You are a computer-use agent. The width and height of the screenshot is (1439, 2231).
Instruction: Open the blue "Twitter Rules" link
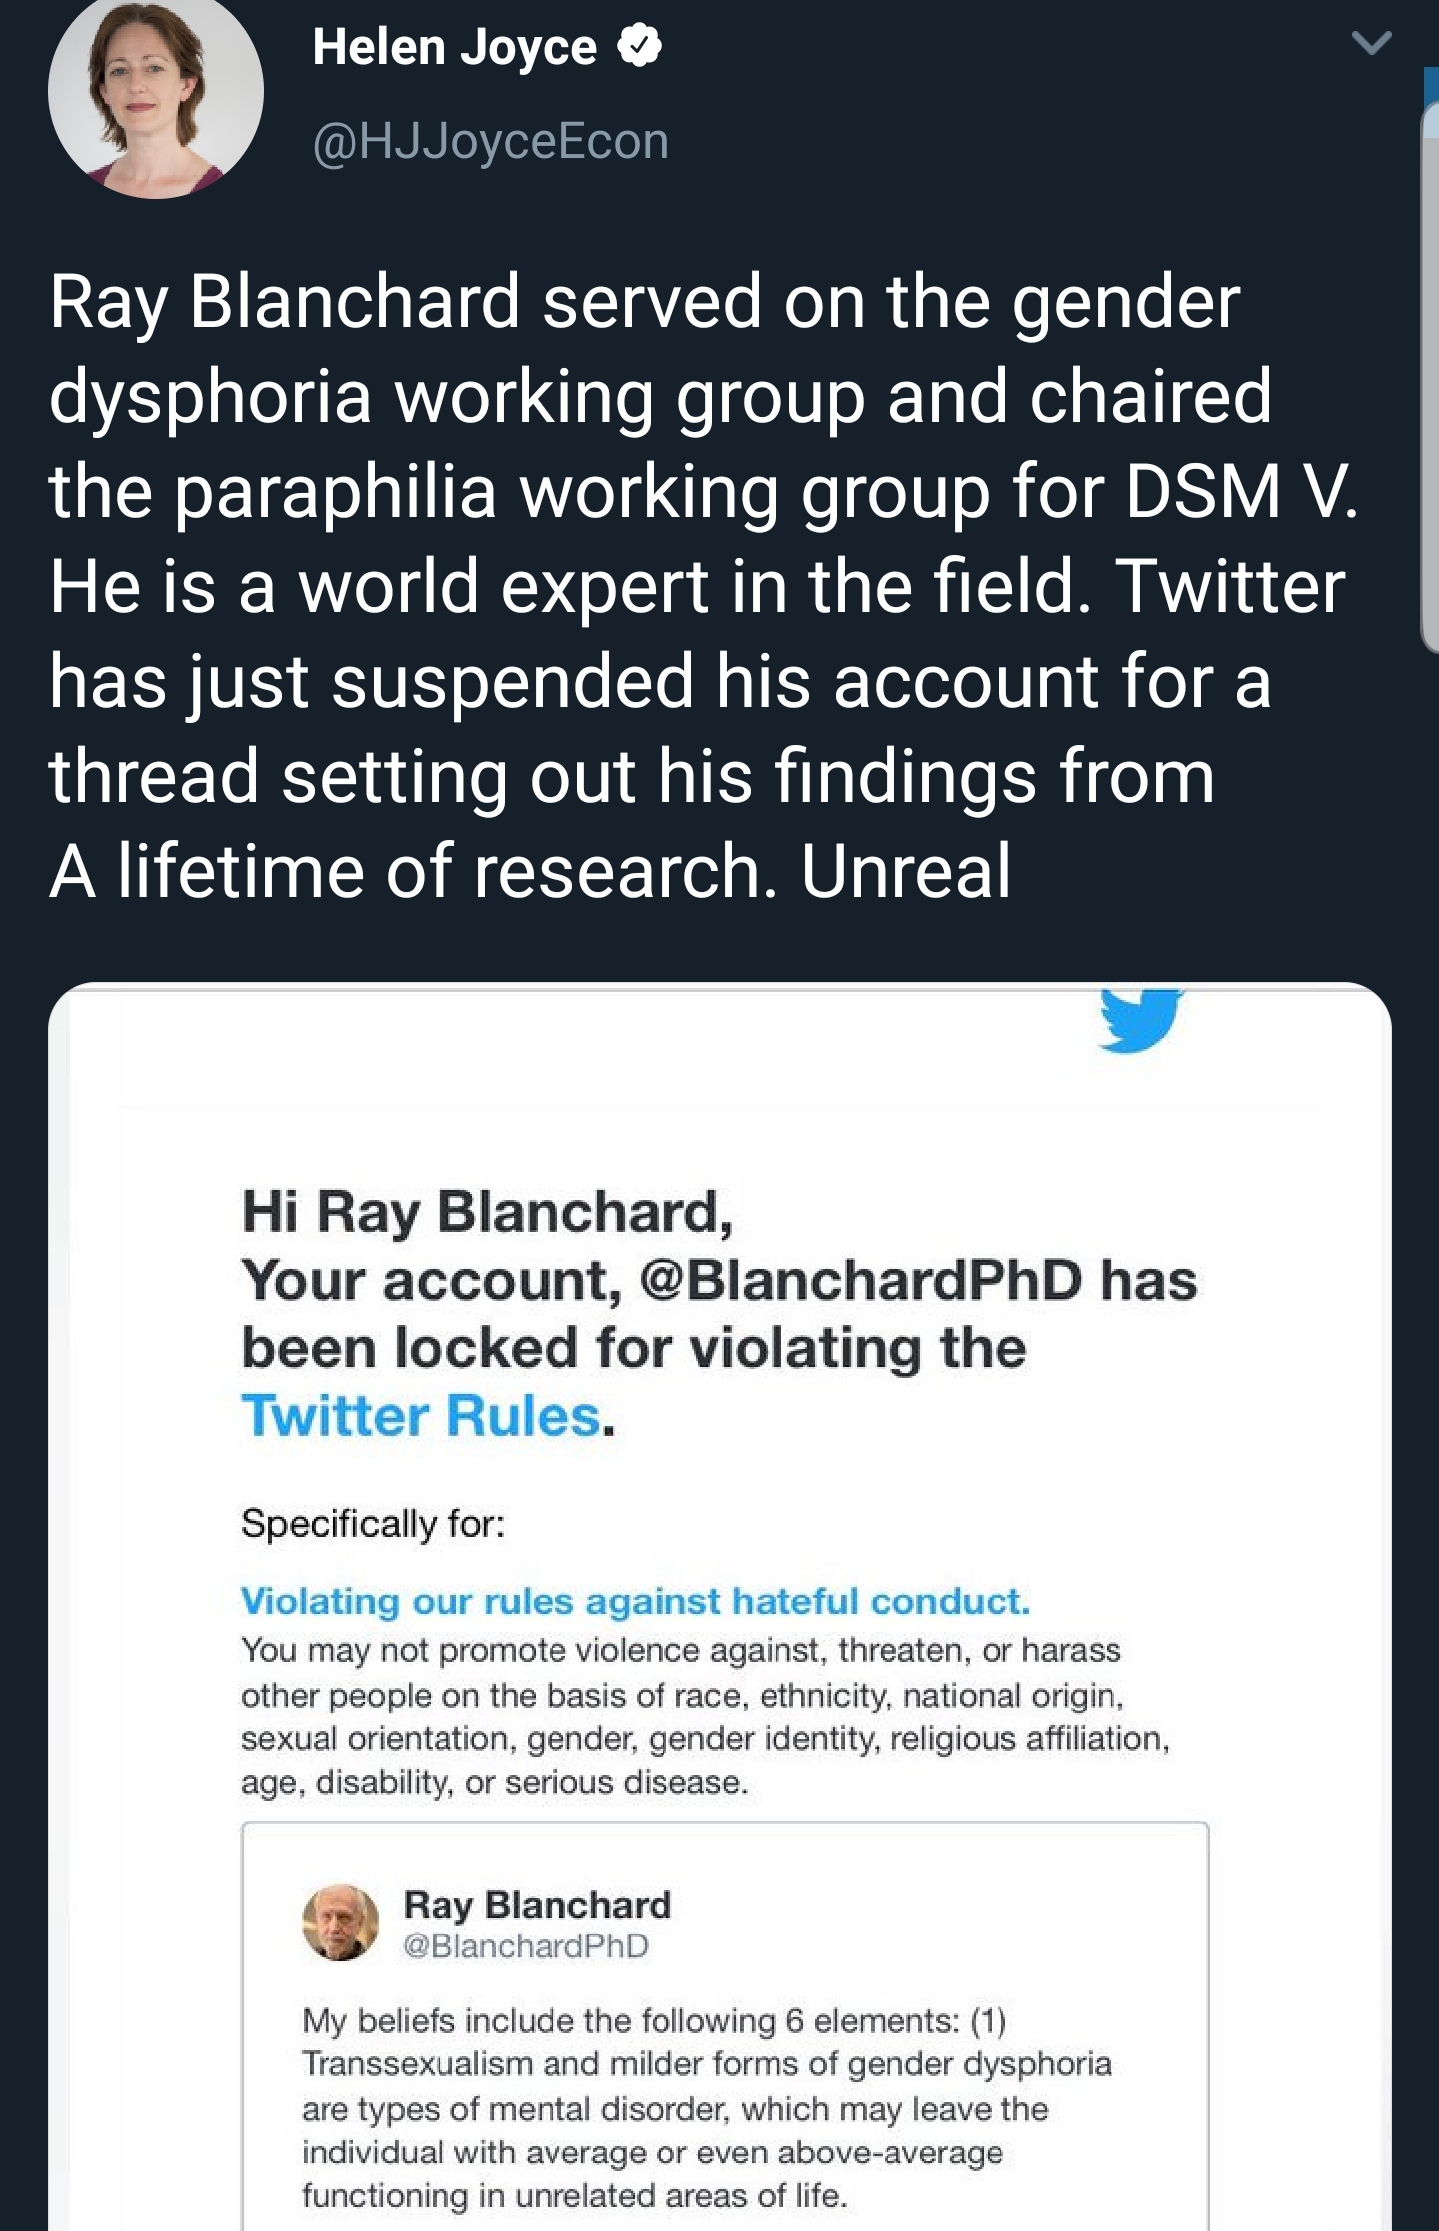coord(421,1416)
